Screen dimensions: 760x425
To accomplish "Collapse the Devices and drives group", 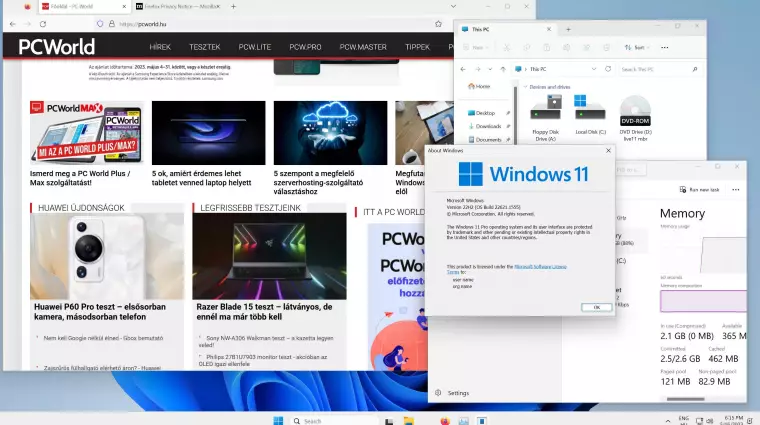I will [x=525, y=87].
